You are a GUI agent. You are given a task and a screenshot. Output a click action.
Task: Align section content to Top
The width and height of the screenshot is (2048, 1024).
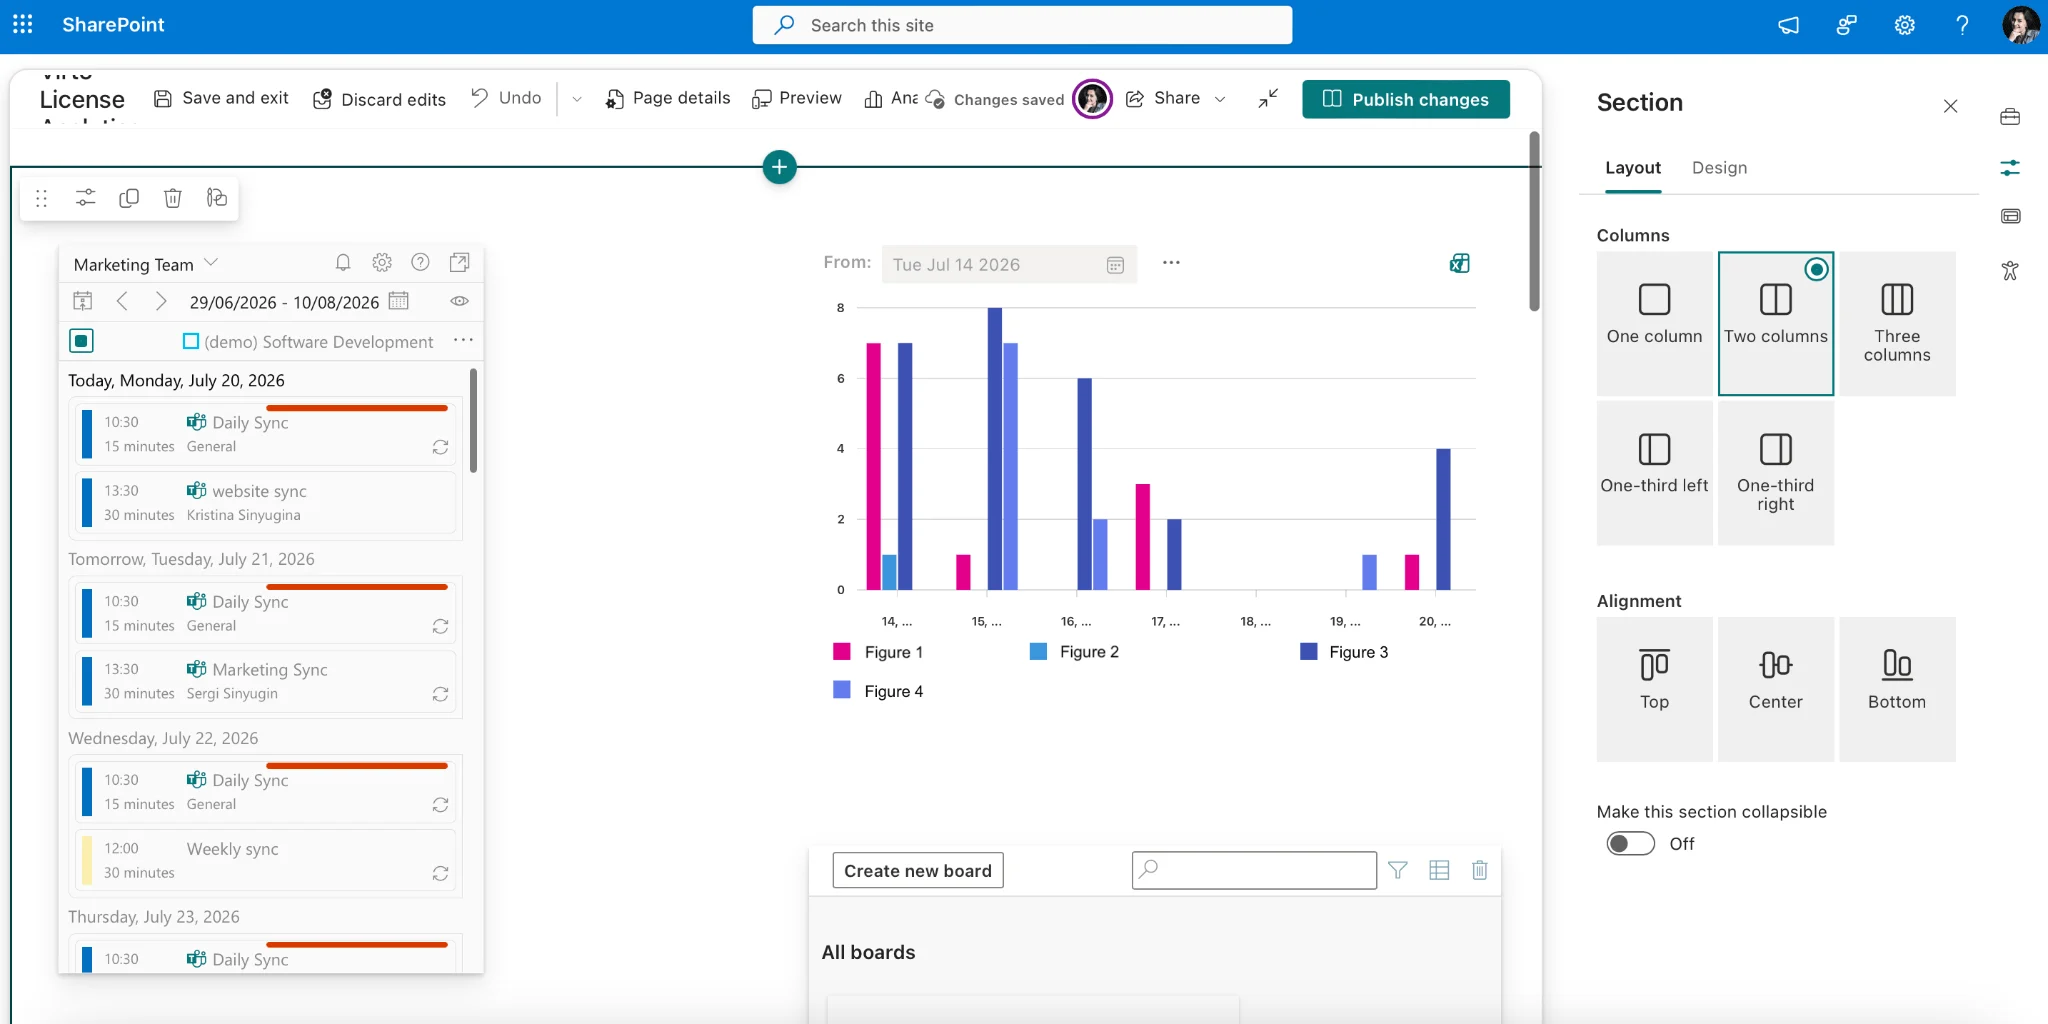point(1654,689)
